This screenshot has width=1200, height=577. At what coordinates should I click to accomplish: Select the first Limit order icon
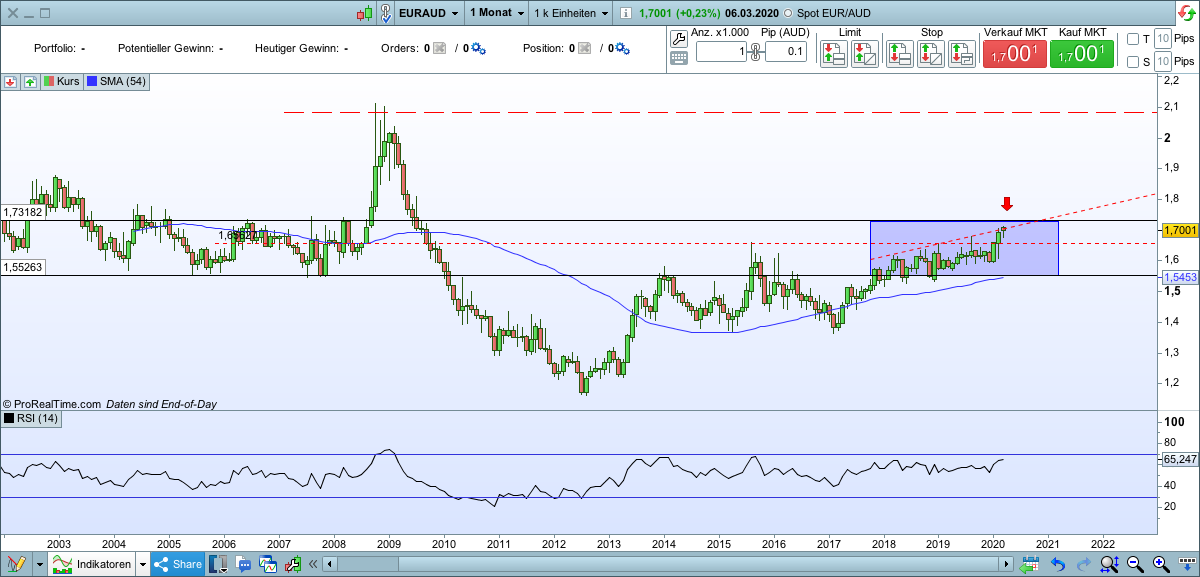pos(832,54)
